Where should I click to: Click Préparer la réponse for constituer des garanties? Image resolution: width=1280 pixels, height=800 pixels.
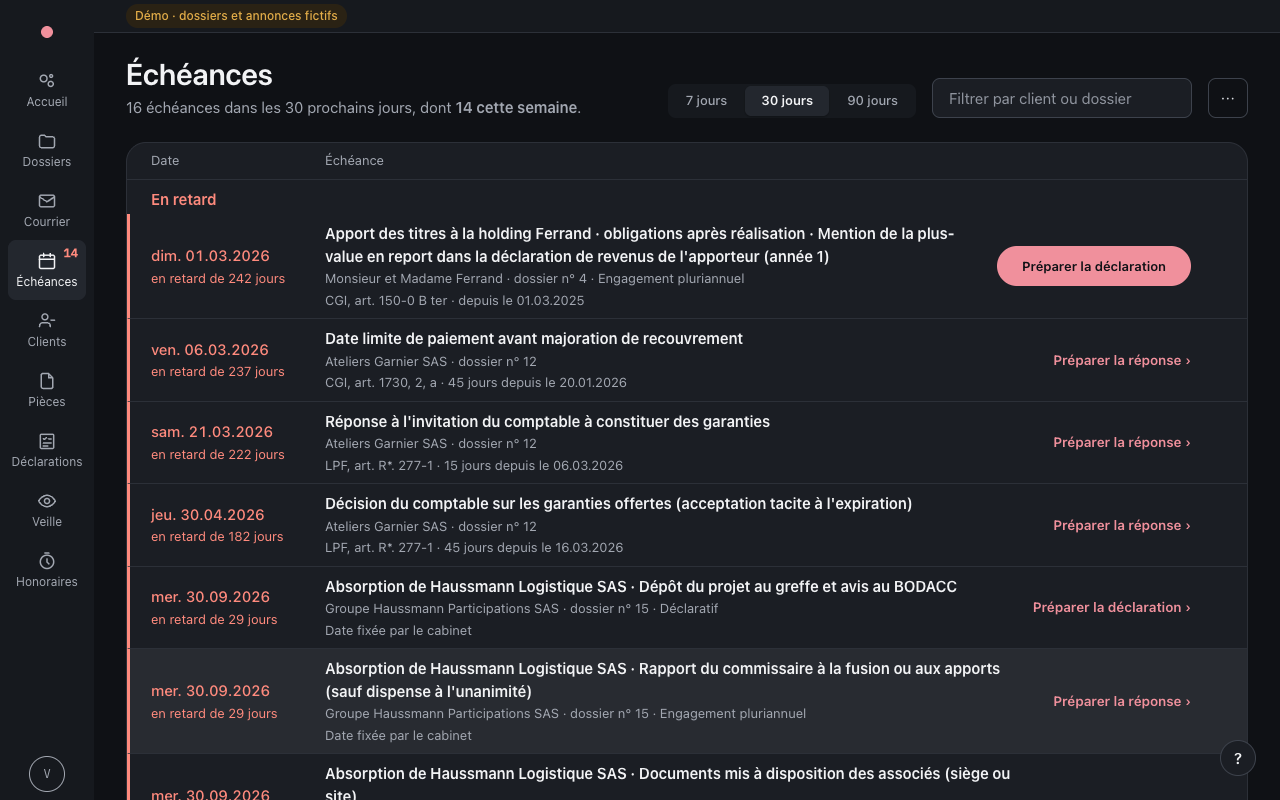coord(1121,442)
